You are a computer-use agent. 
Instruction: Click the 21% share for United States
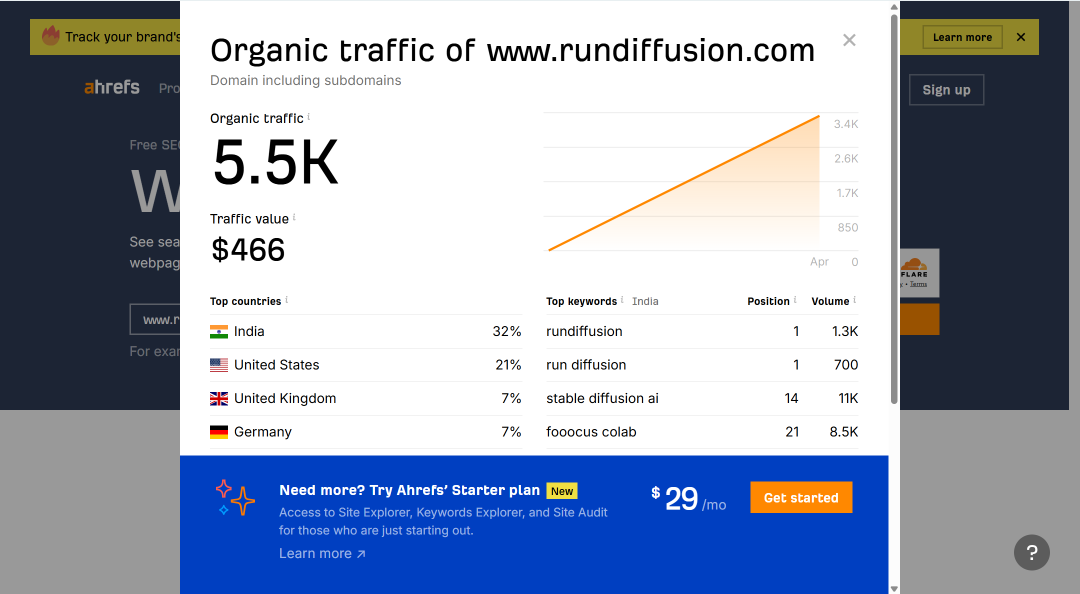508,365
